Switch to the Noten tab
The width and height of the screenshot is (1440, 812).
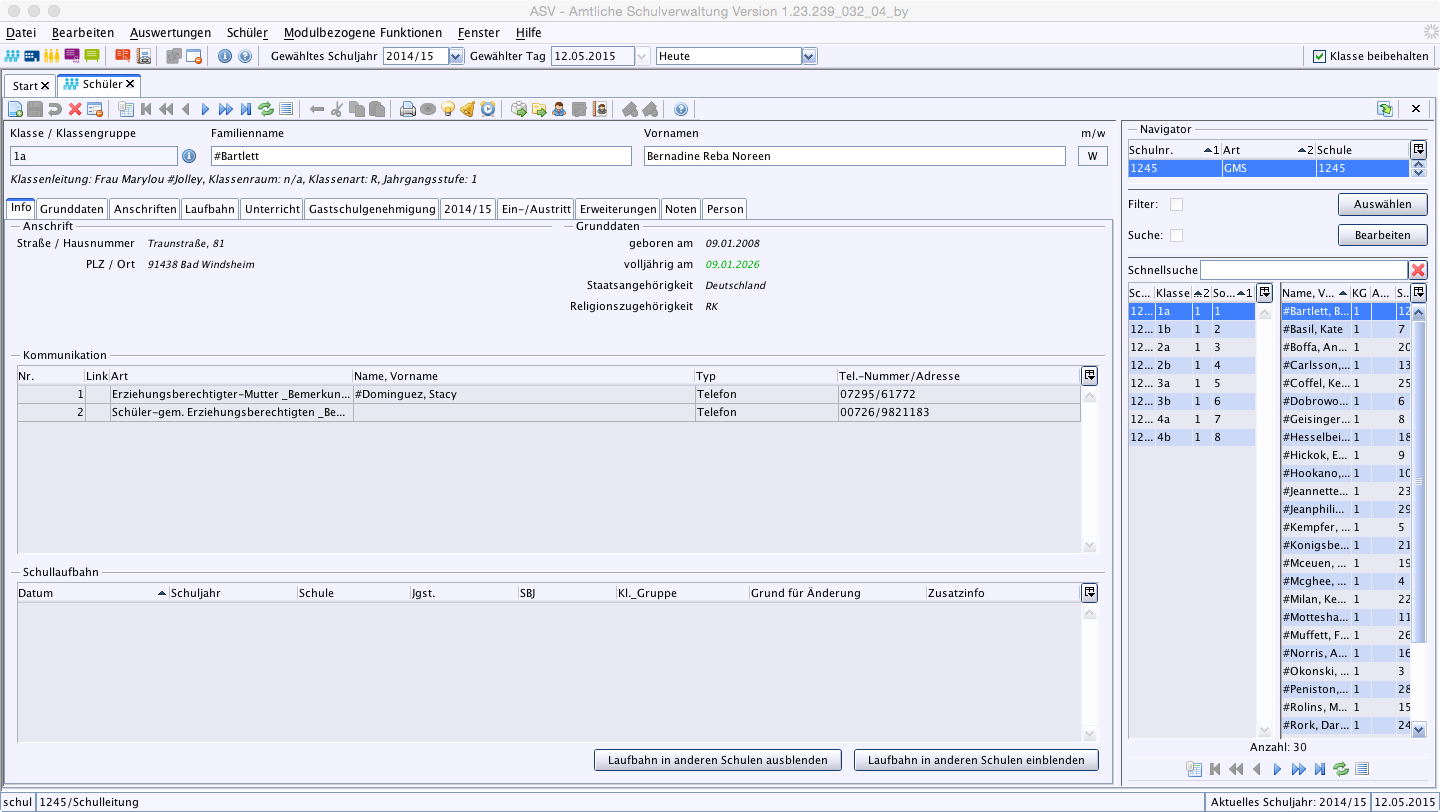(681, 209)
